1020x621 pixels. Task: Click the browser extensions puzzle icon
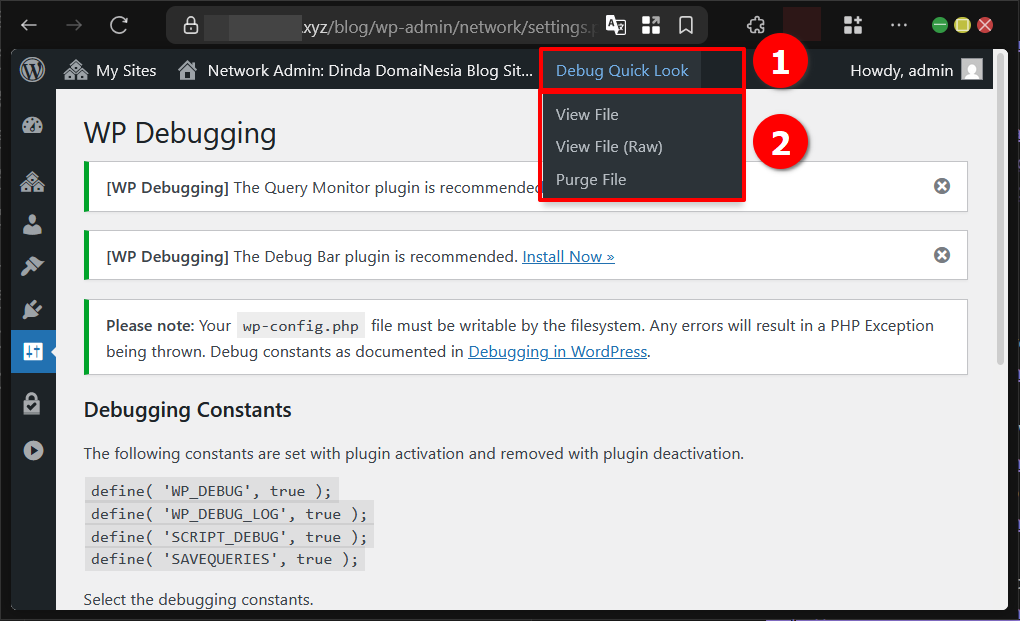pyautogui.click(x=756, y=24)
